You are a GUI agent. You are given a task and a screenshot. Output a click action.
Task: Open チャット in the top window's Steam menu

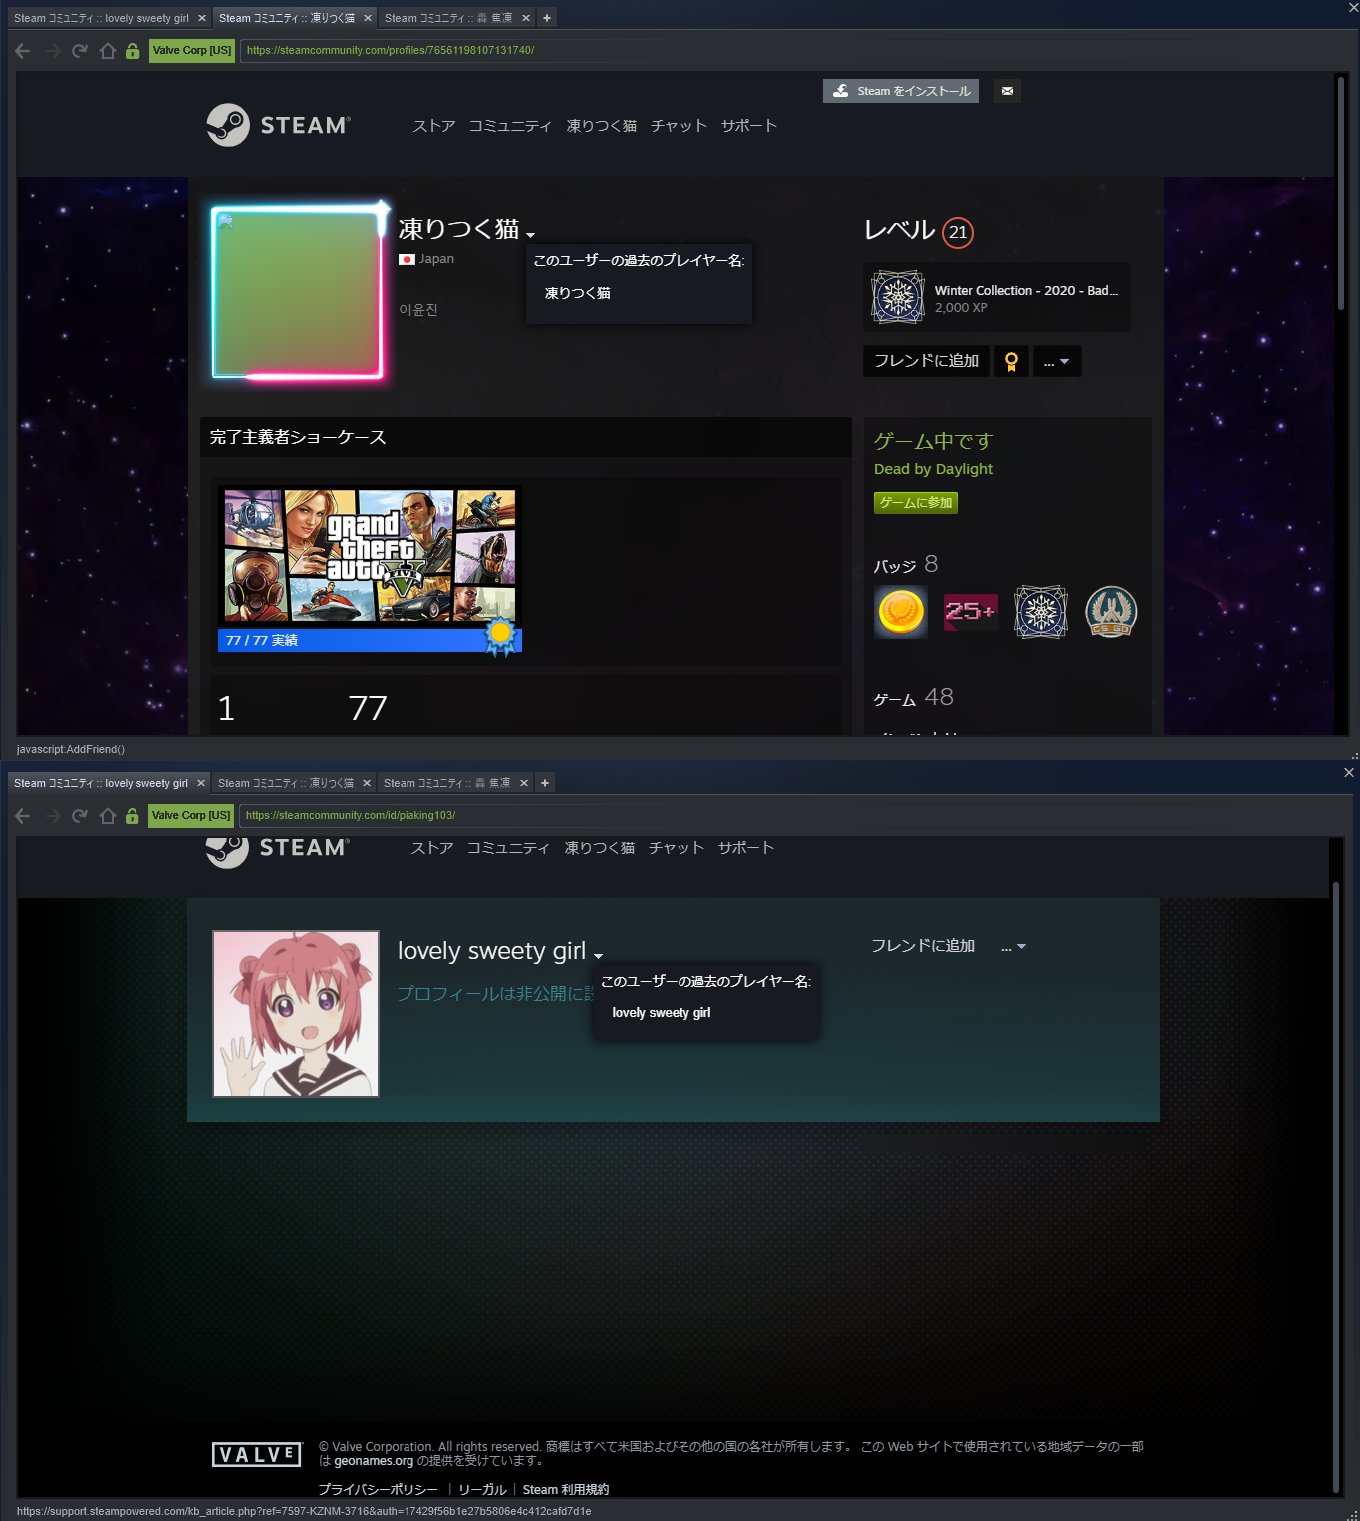(x=679, y=126)
